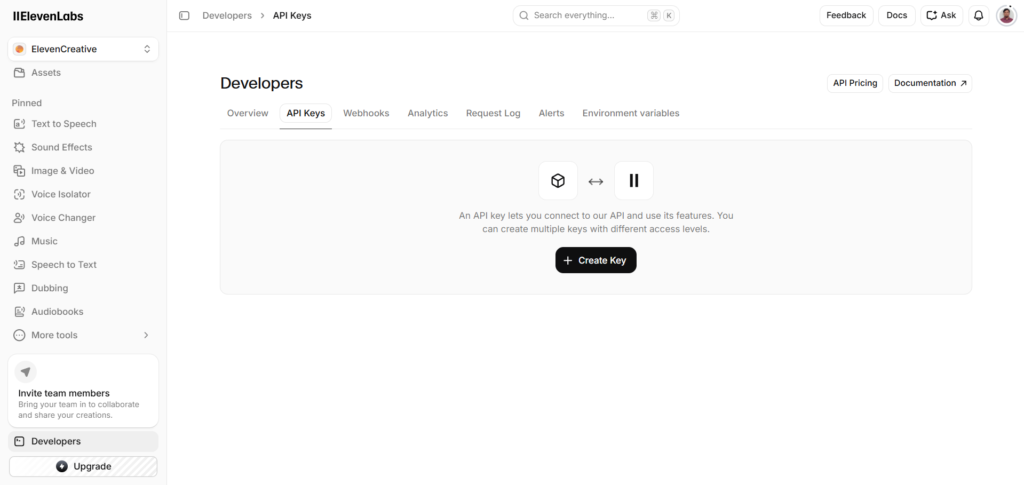Click the Create Key button
The image size is (1024, 485).
[x=596, y=260]
